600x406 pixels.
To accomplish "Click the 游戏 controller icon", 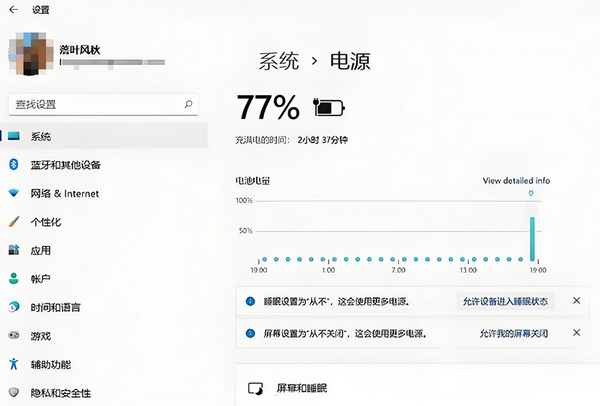I will click(14, 336).
